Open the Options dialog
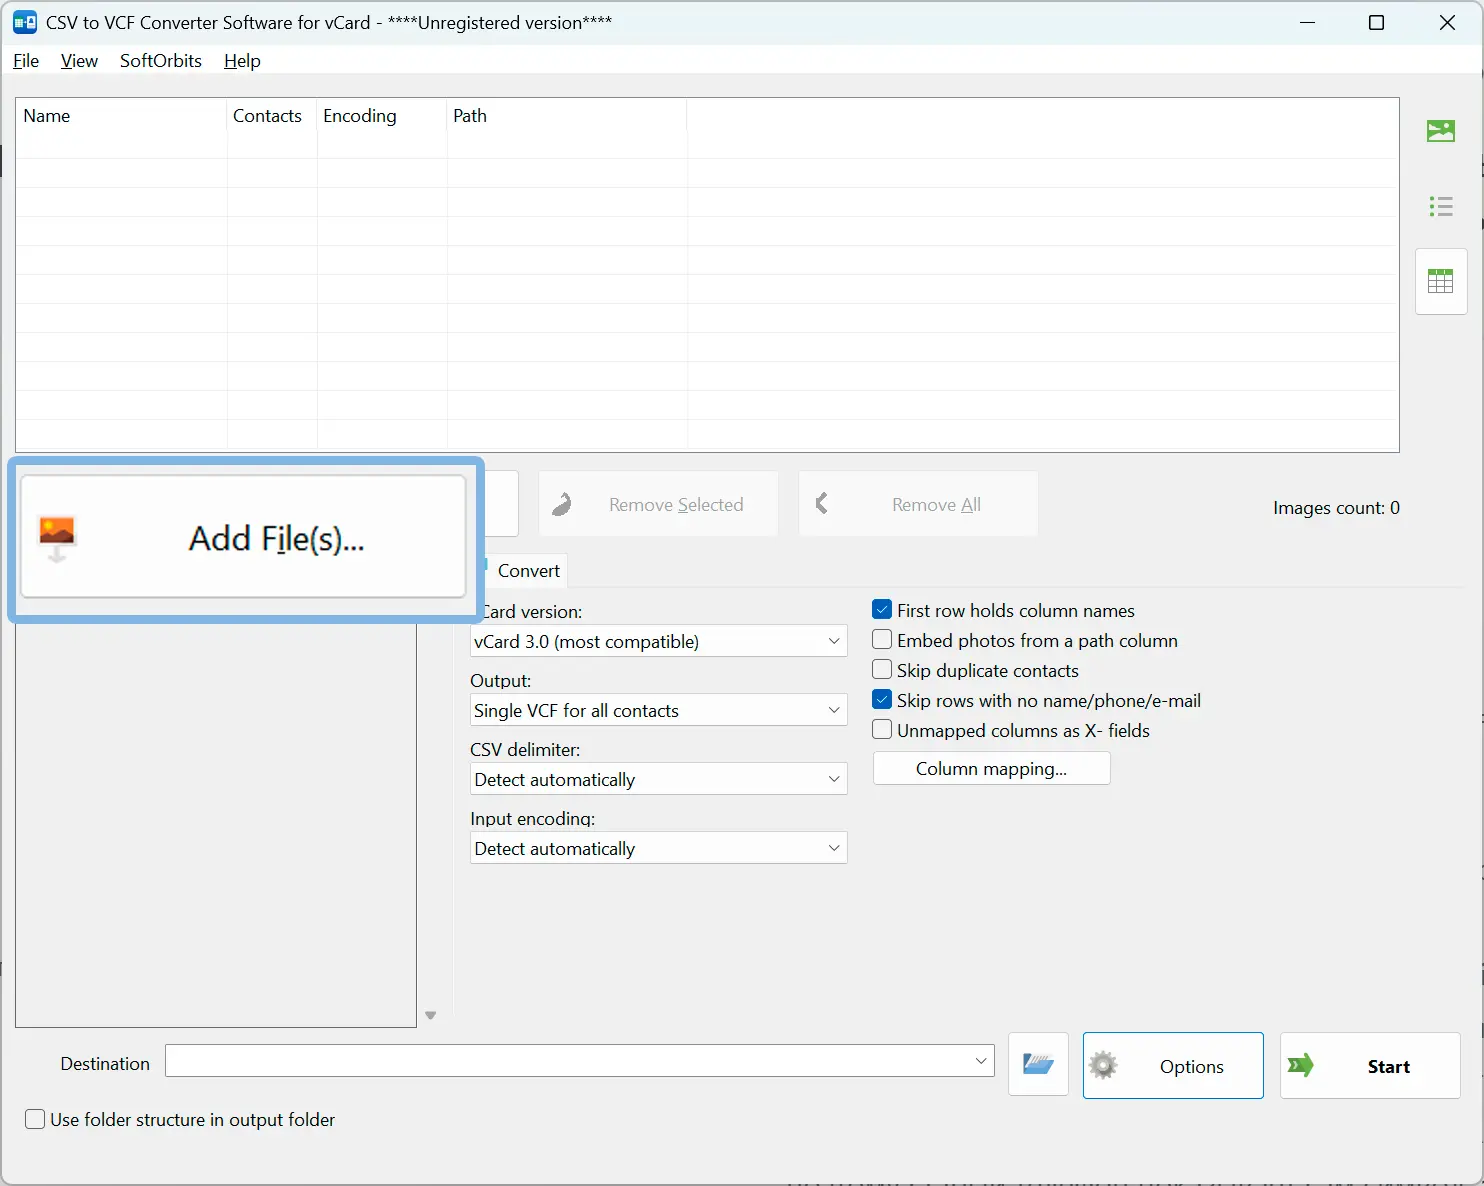 [x=1173, y=1066]
